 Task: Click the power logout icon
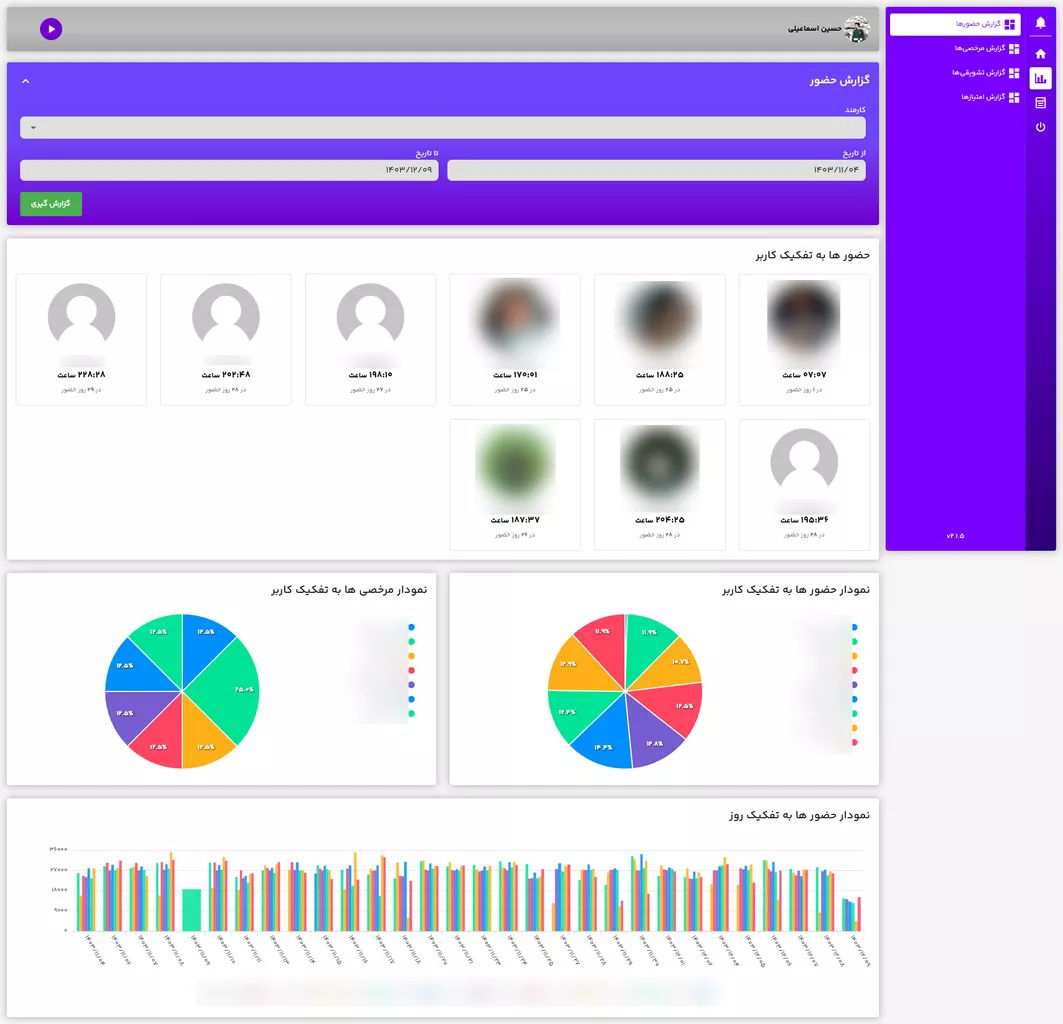coord(1040,127)
